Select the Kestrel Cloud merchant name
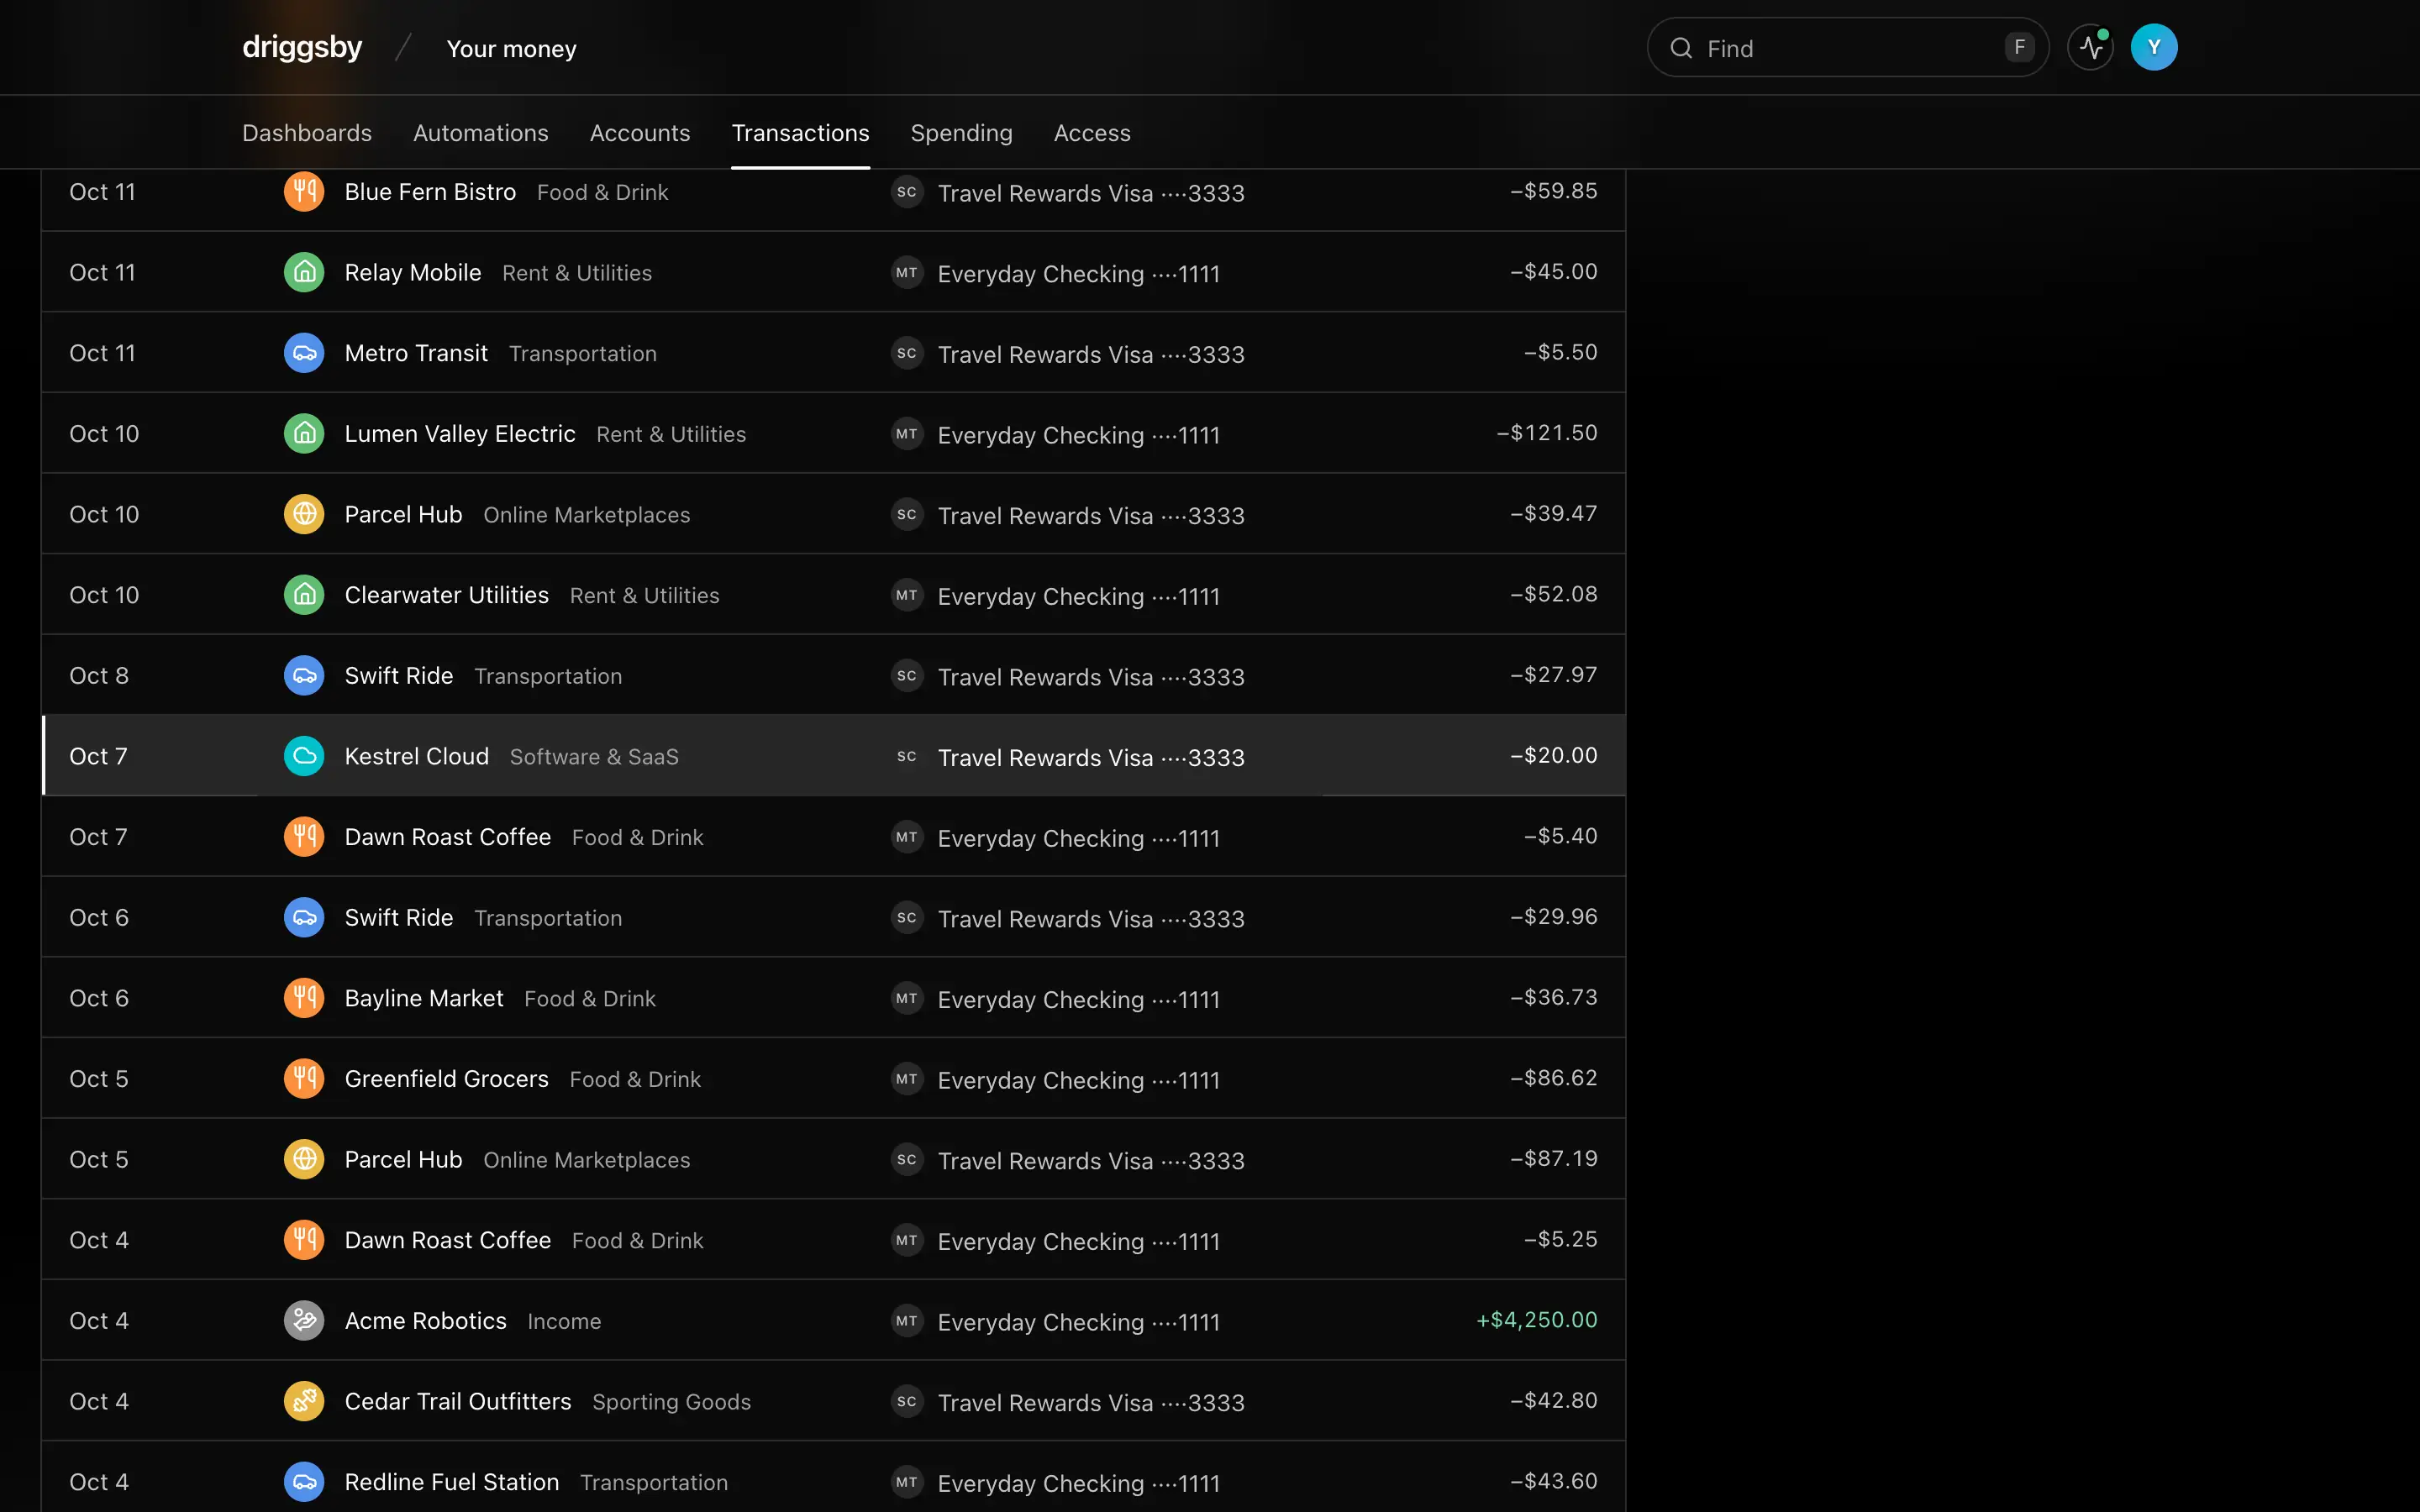This screenshot has width=2420, height=1512. point(417,756)
